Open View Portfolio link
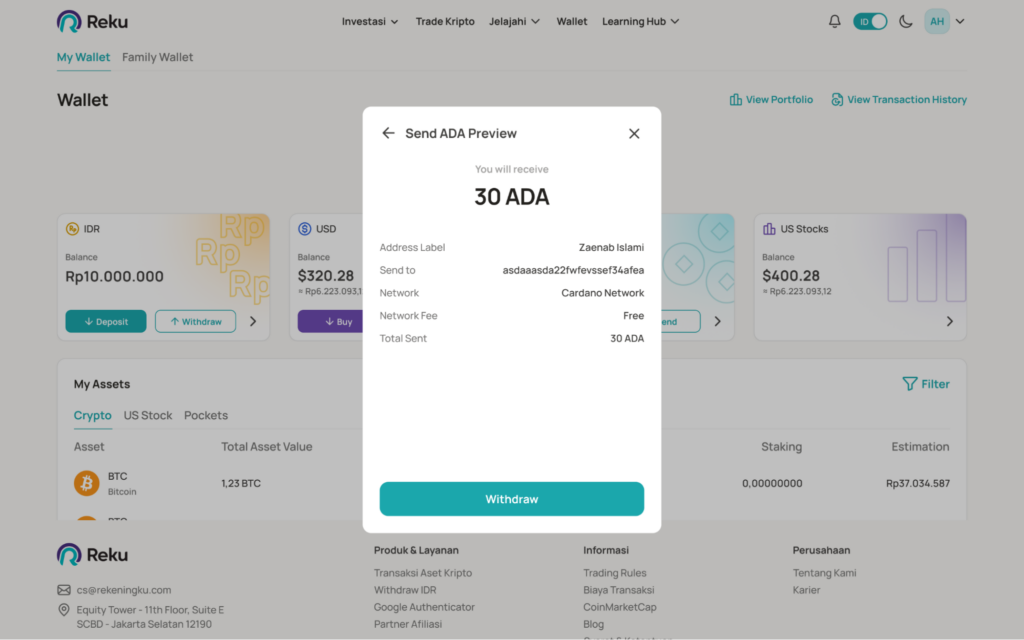 pos(771,100)
